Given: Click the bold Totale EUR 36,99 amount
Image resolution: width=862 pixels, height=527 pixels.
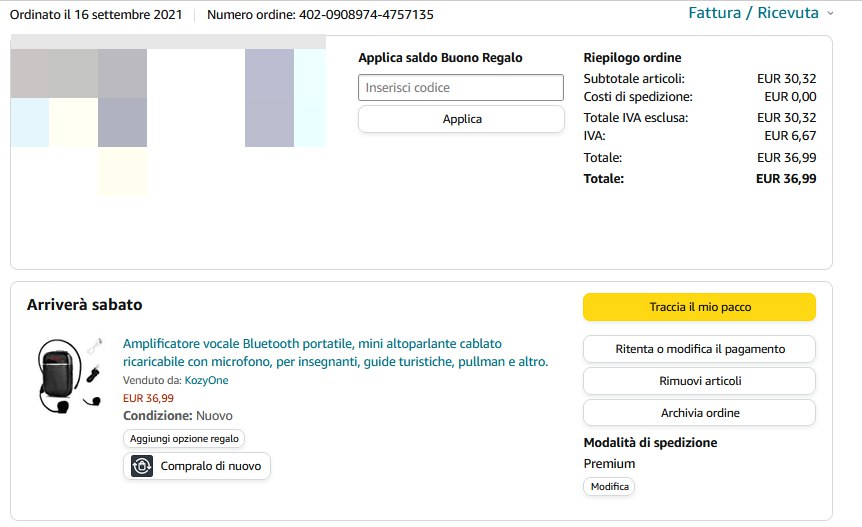Looking at the screenshot, I should pyautogui.click(x=786, y=179).
